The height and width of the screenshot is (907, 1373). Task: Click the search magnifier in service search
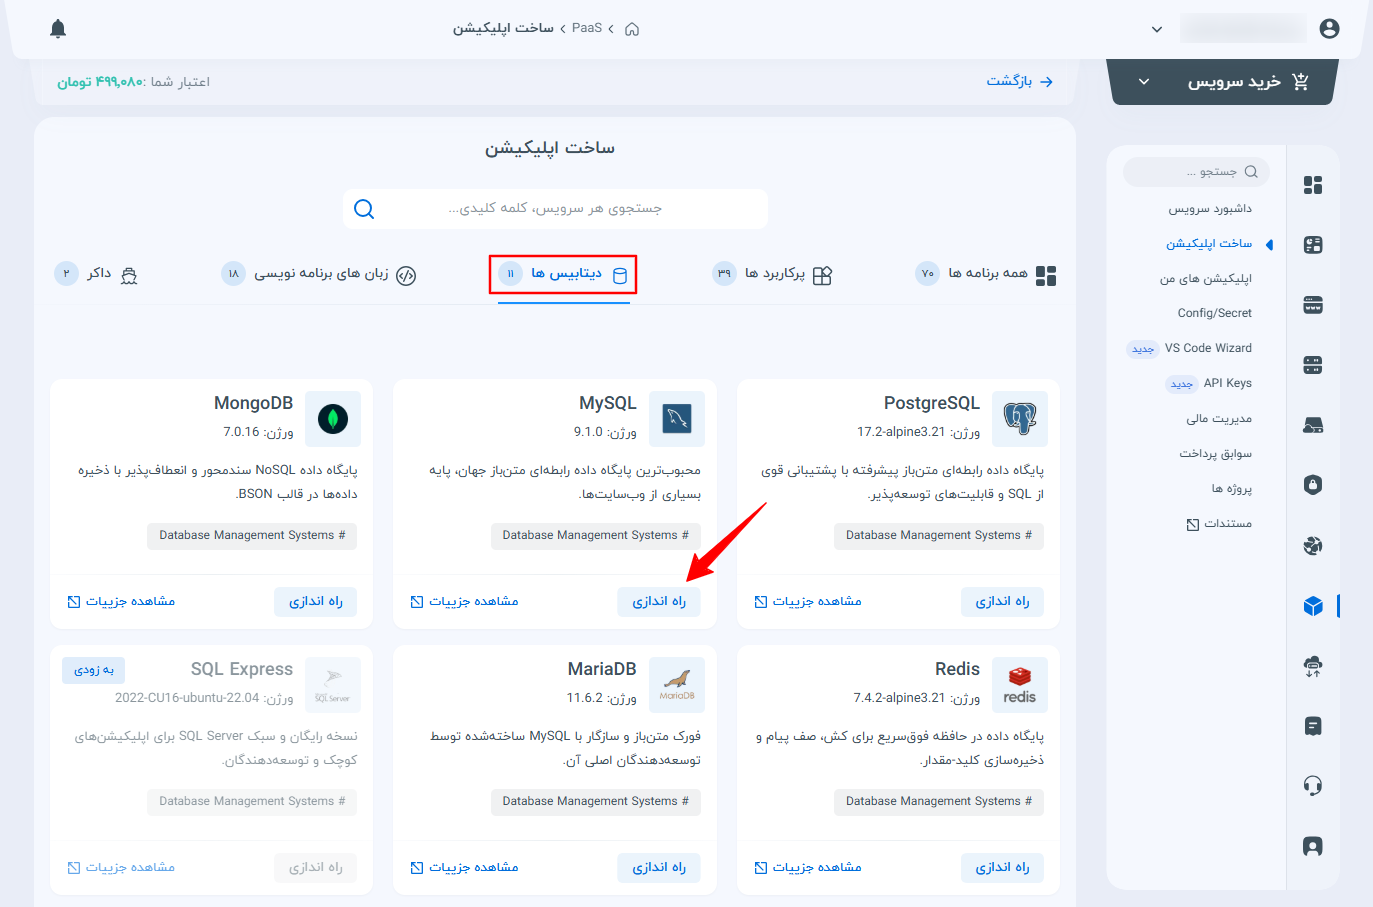(364, 209)
